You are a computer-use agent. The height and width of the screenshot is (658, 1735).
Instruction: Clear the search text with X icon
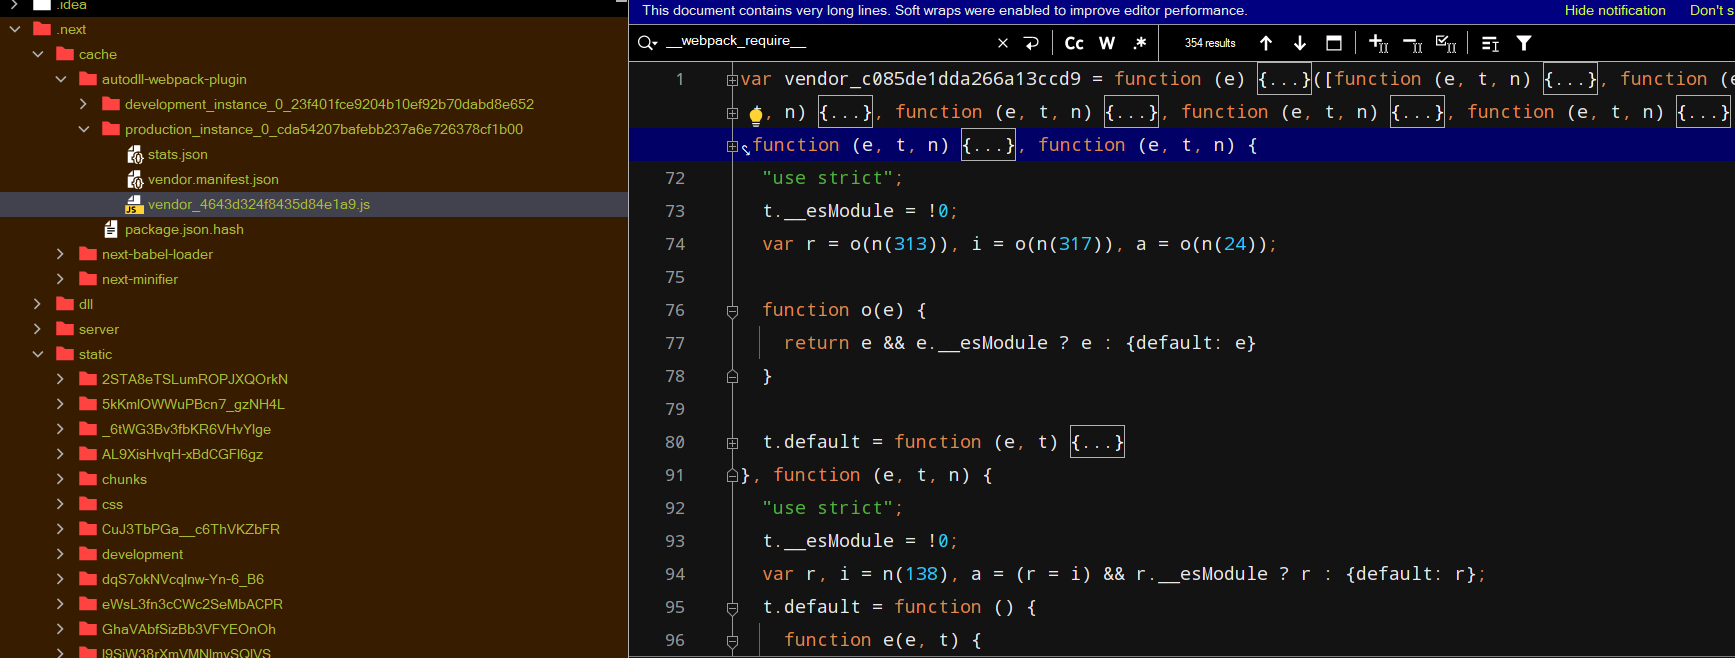click(1003, 43)
